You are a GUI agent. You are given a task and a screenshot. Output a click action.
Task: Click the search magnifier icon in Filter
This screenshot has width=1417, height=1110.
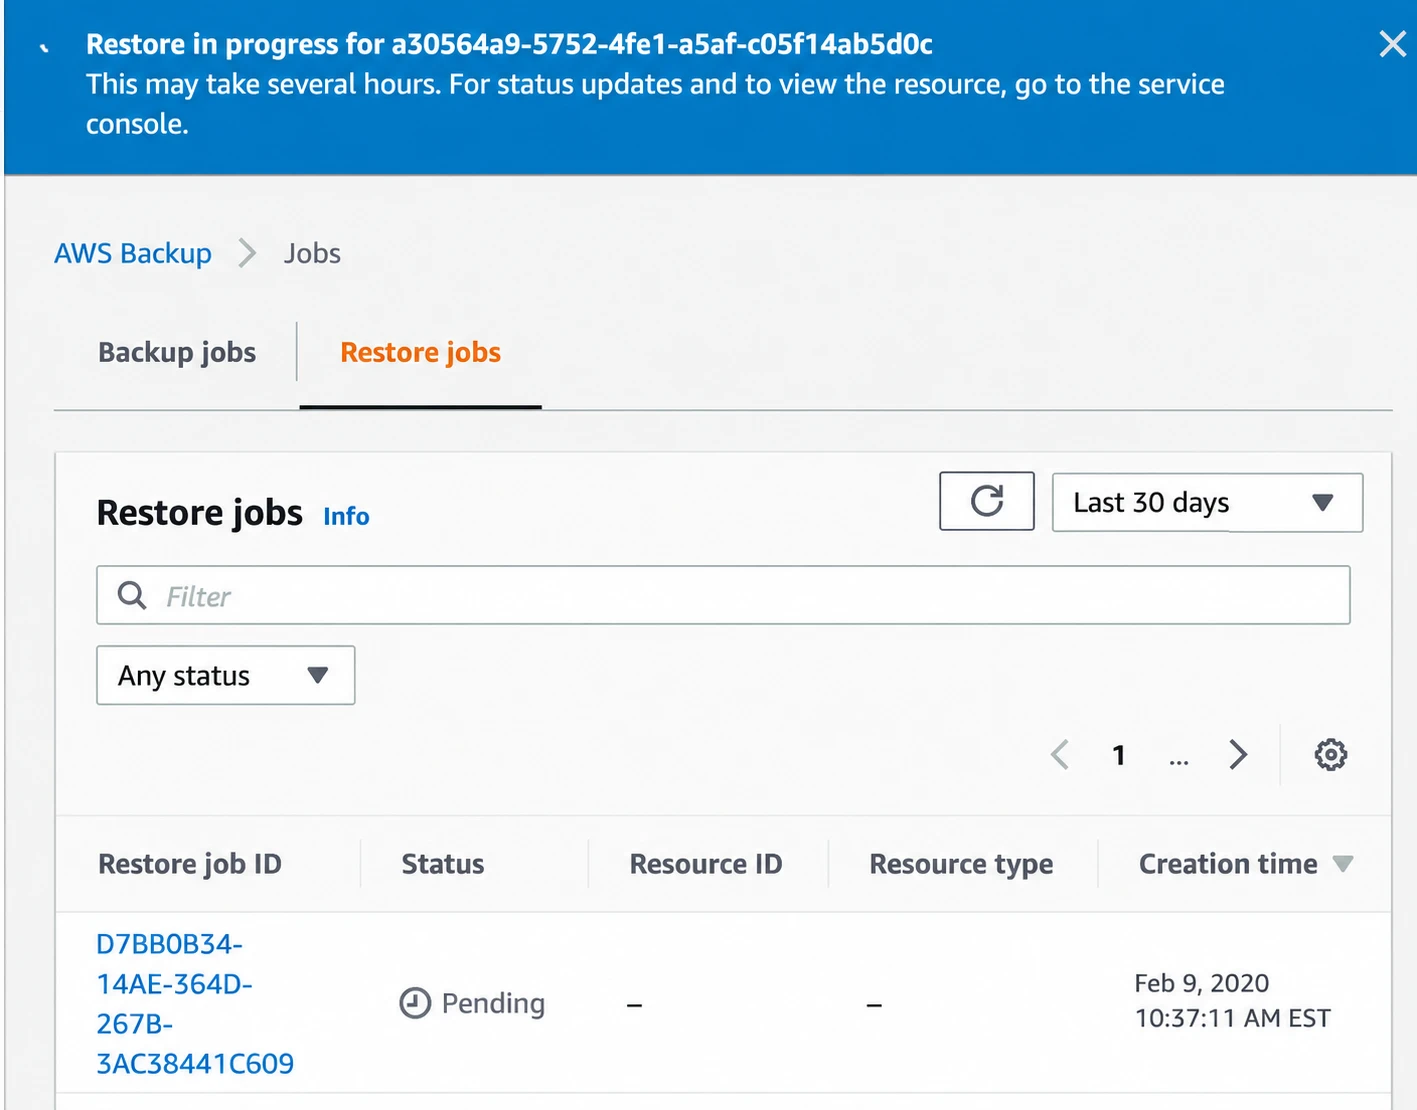pos(132,596)
